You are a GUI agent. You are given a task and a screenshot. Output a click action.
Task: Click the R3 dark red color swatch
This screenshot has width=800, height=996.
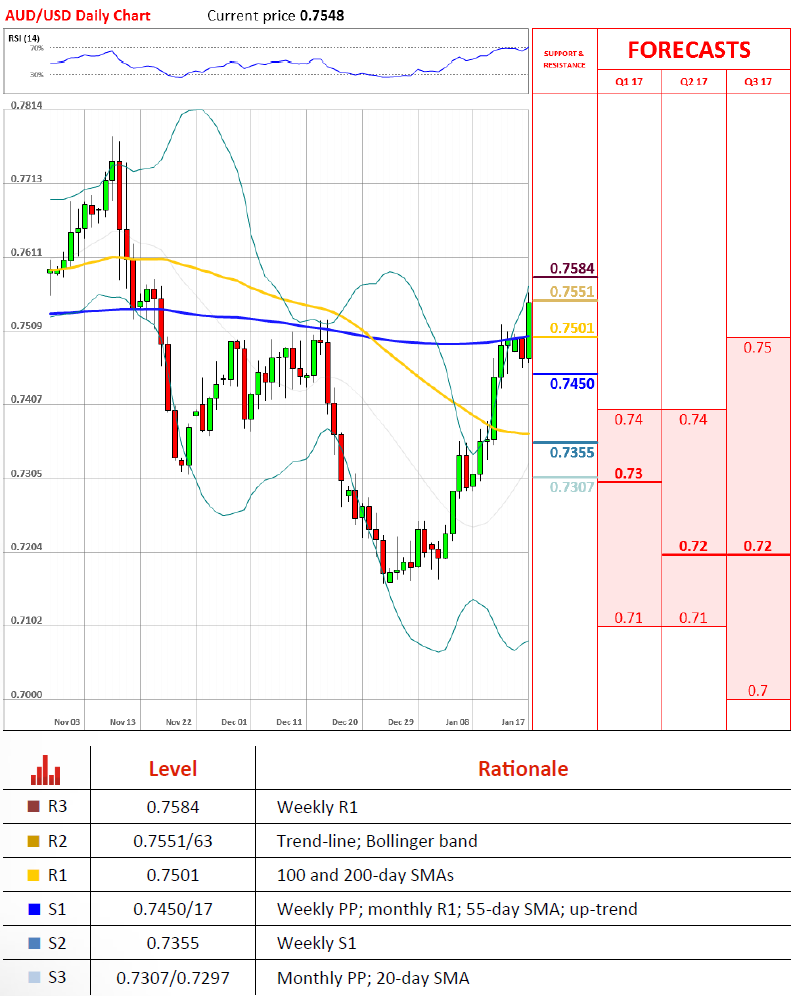click(34, 806)
